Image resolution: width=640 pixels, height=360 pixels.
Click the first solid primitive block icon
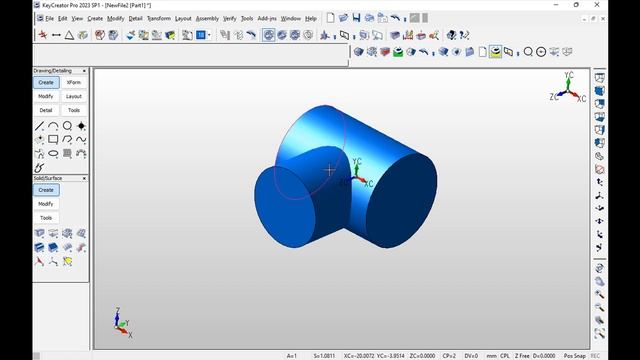point(40,233)
